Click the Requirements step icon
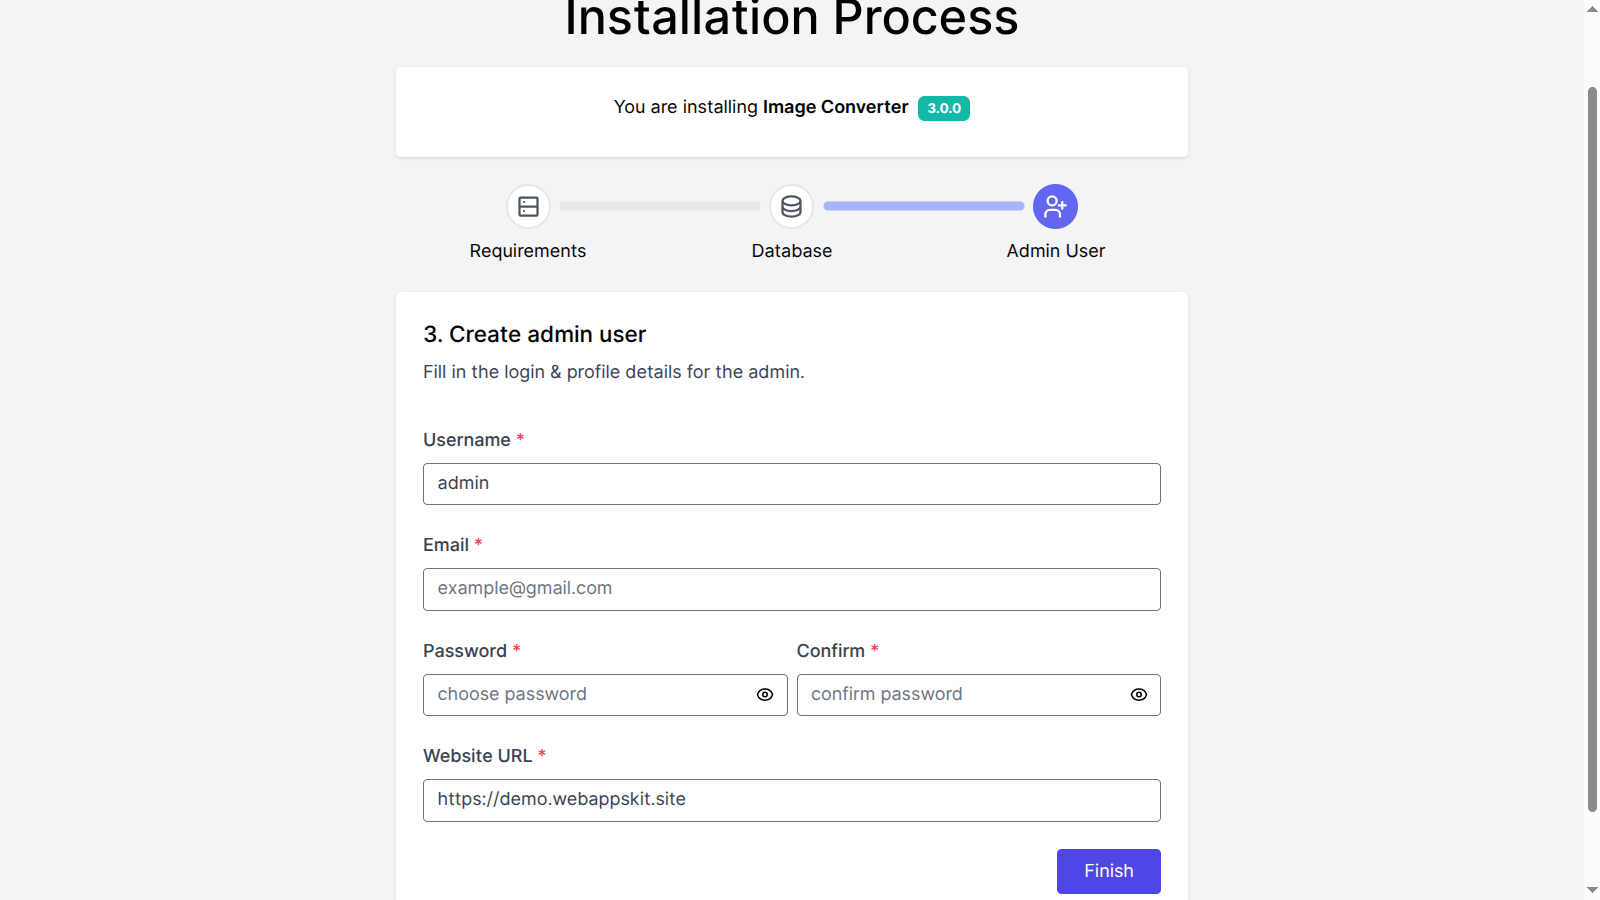Viewport: 1600px width, 900px height. (x=528, y=207)
